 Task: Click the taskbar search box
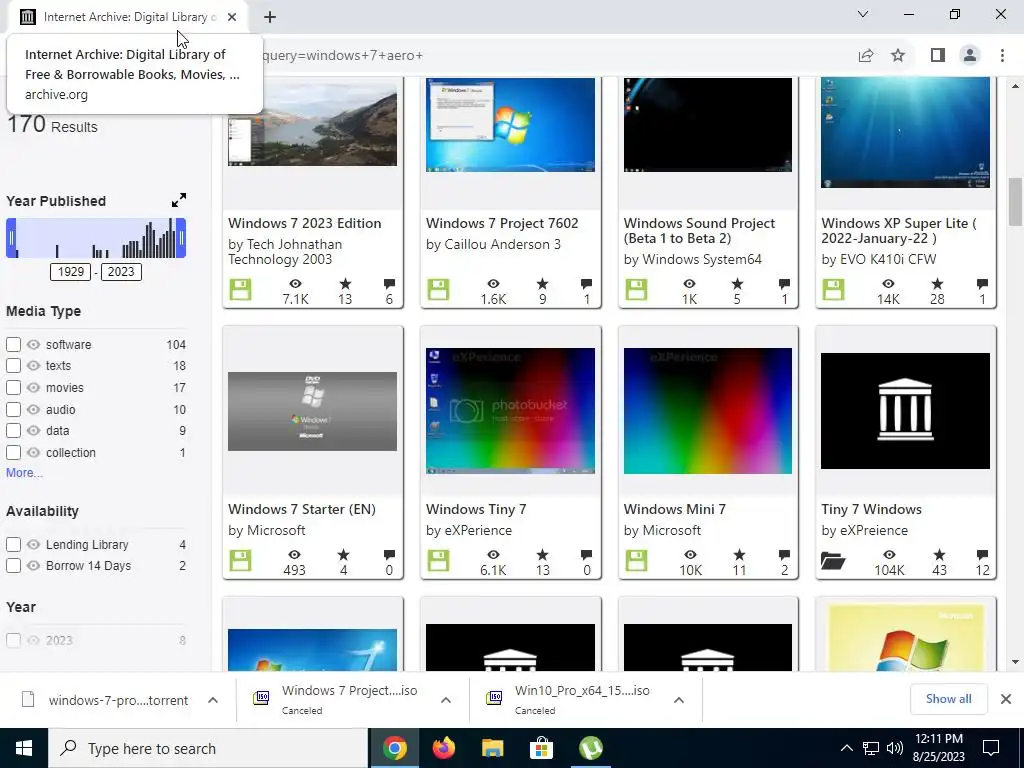pyautogui.click(x=208, y=748)
